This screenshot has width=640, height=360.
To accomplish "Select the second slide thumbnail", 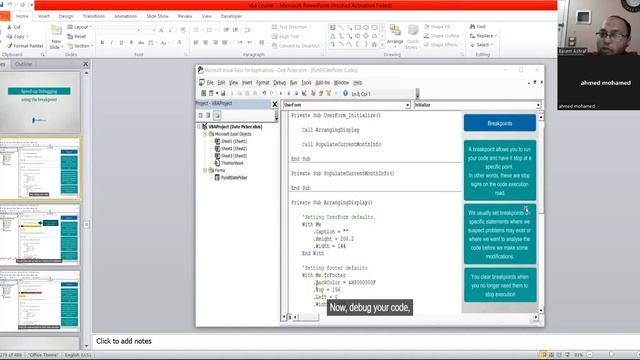I will (x=40, y=169).
